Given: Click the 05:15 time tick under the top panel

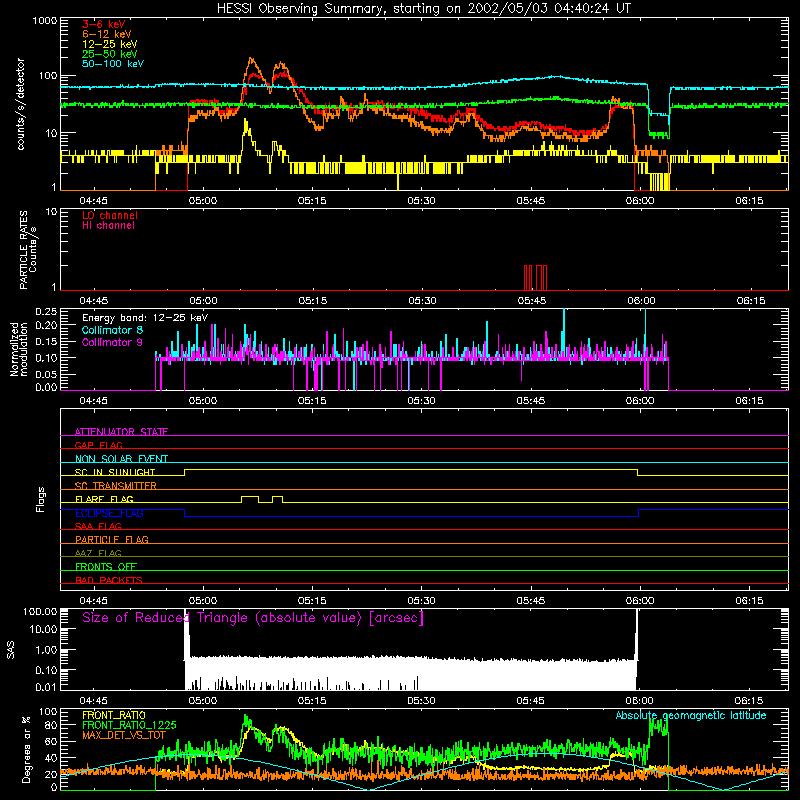Looking at the screenshot, I should pos(312,201).
